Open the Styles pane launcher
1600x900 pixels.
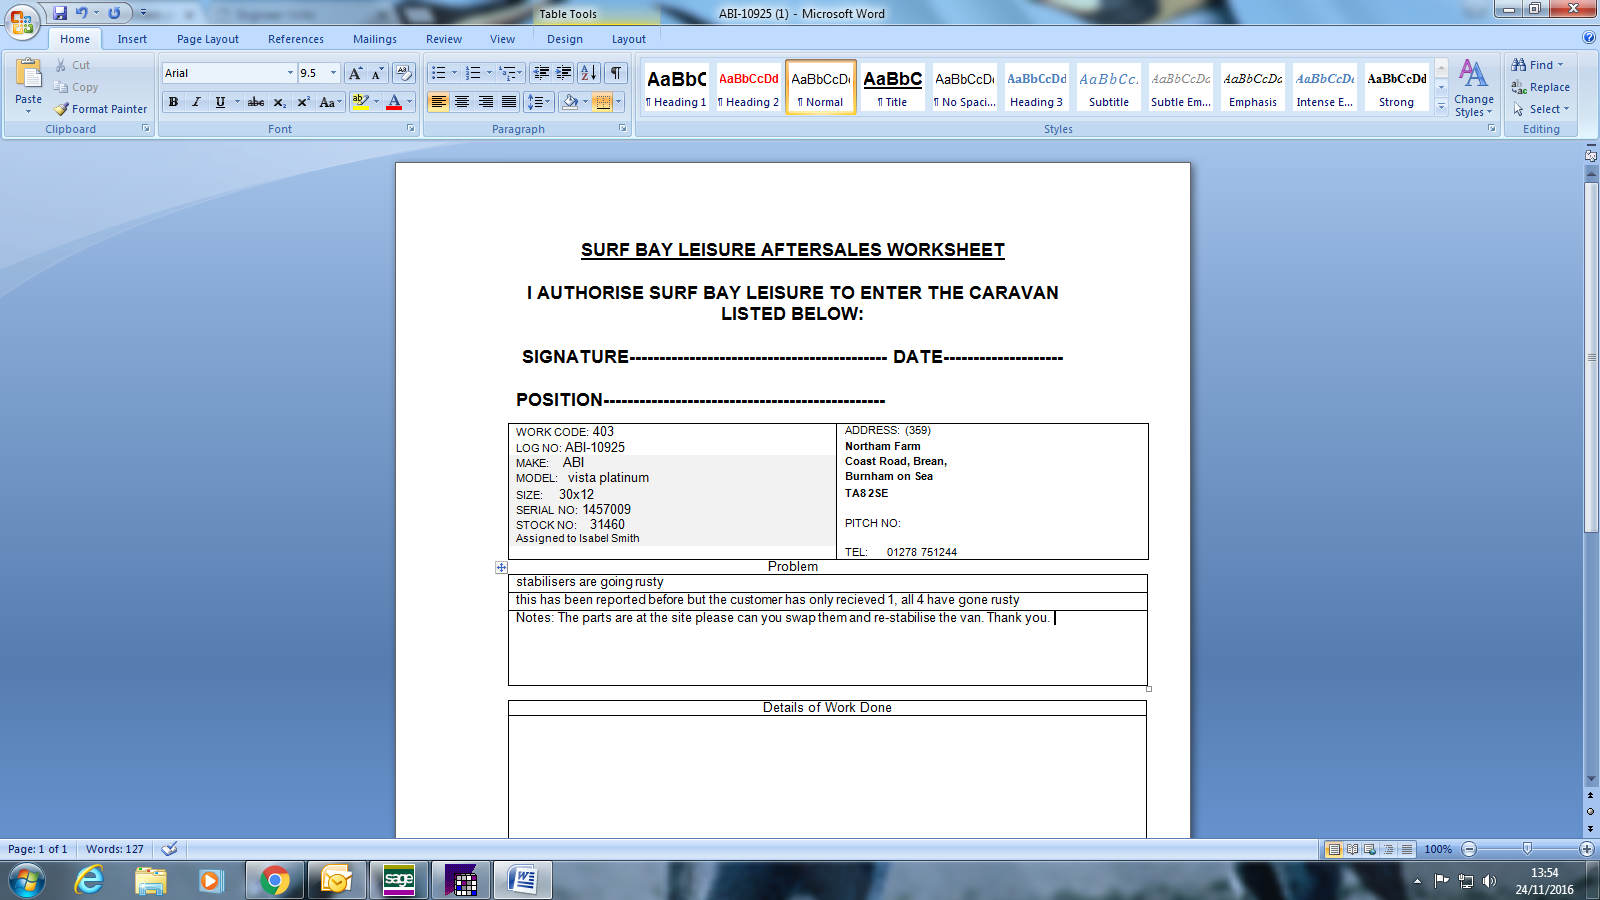tap(1491, 129)
